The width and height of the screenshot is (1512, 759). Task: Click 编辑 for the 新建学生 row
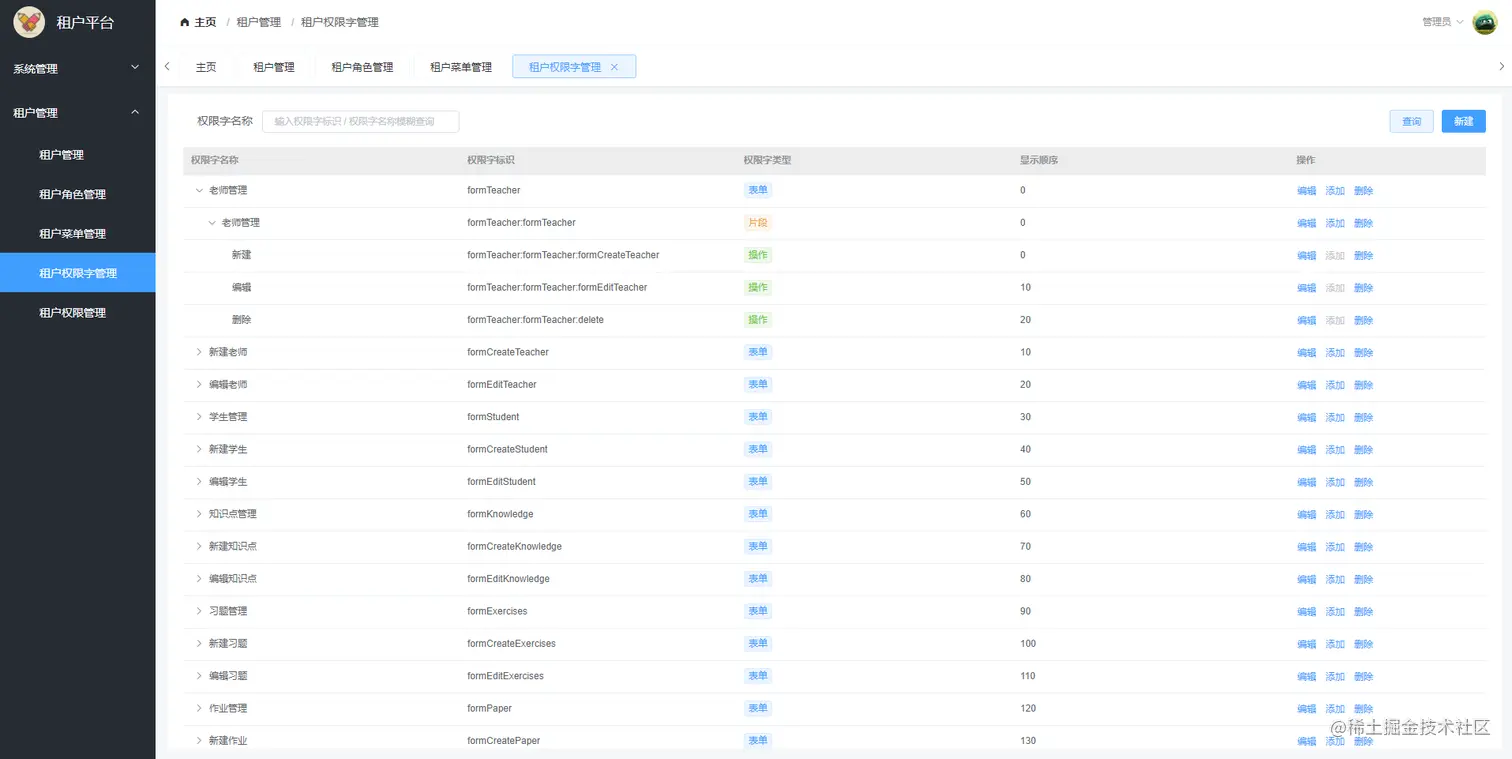click(1306, 450)
